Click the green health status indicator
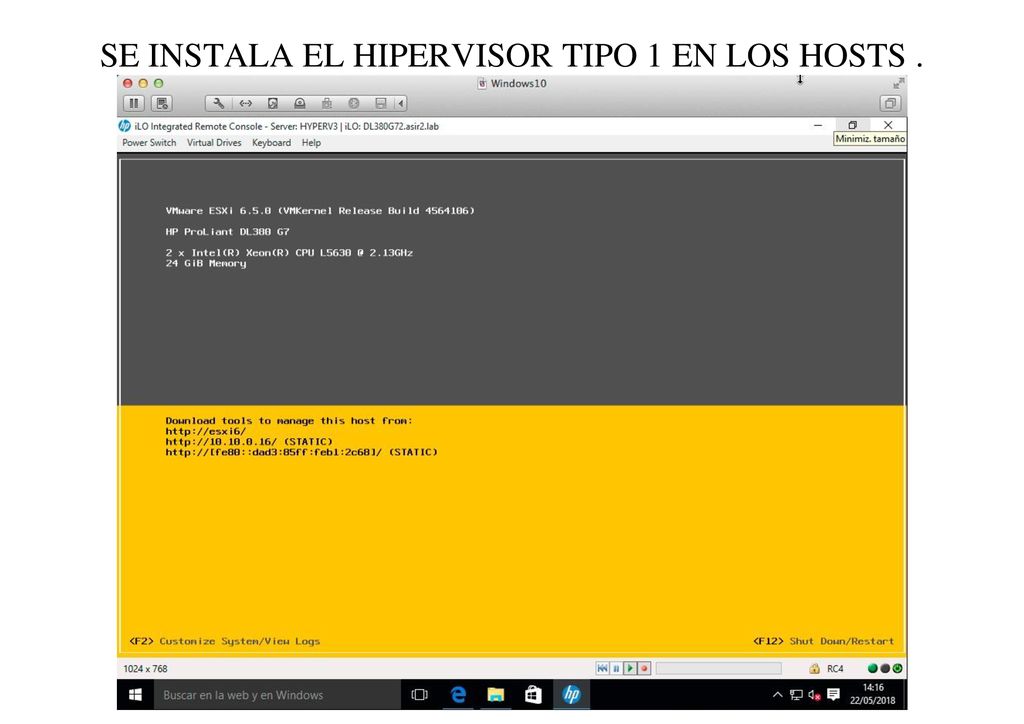 [x=872, y=669]
